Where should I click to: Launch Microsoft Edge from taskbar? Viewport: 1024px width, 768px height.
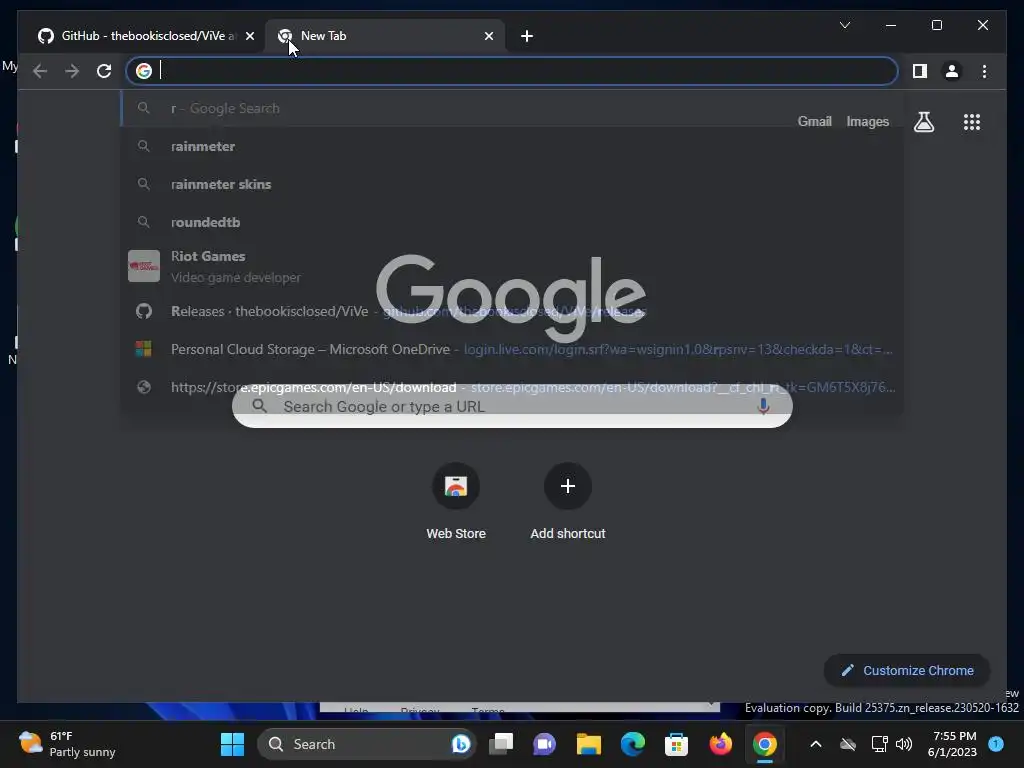tap(632, 744)
